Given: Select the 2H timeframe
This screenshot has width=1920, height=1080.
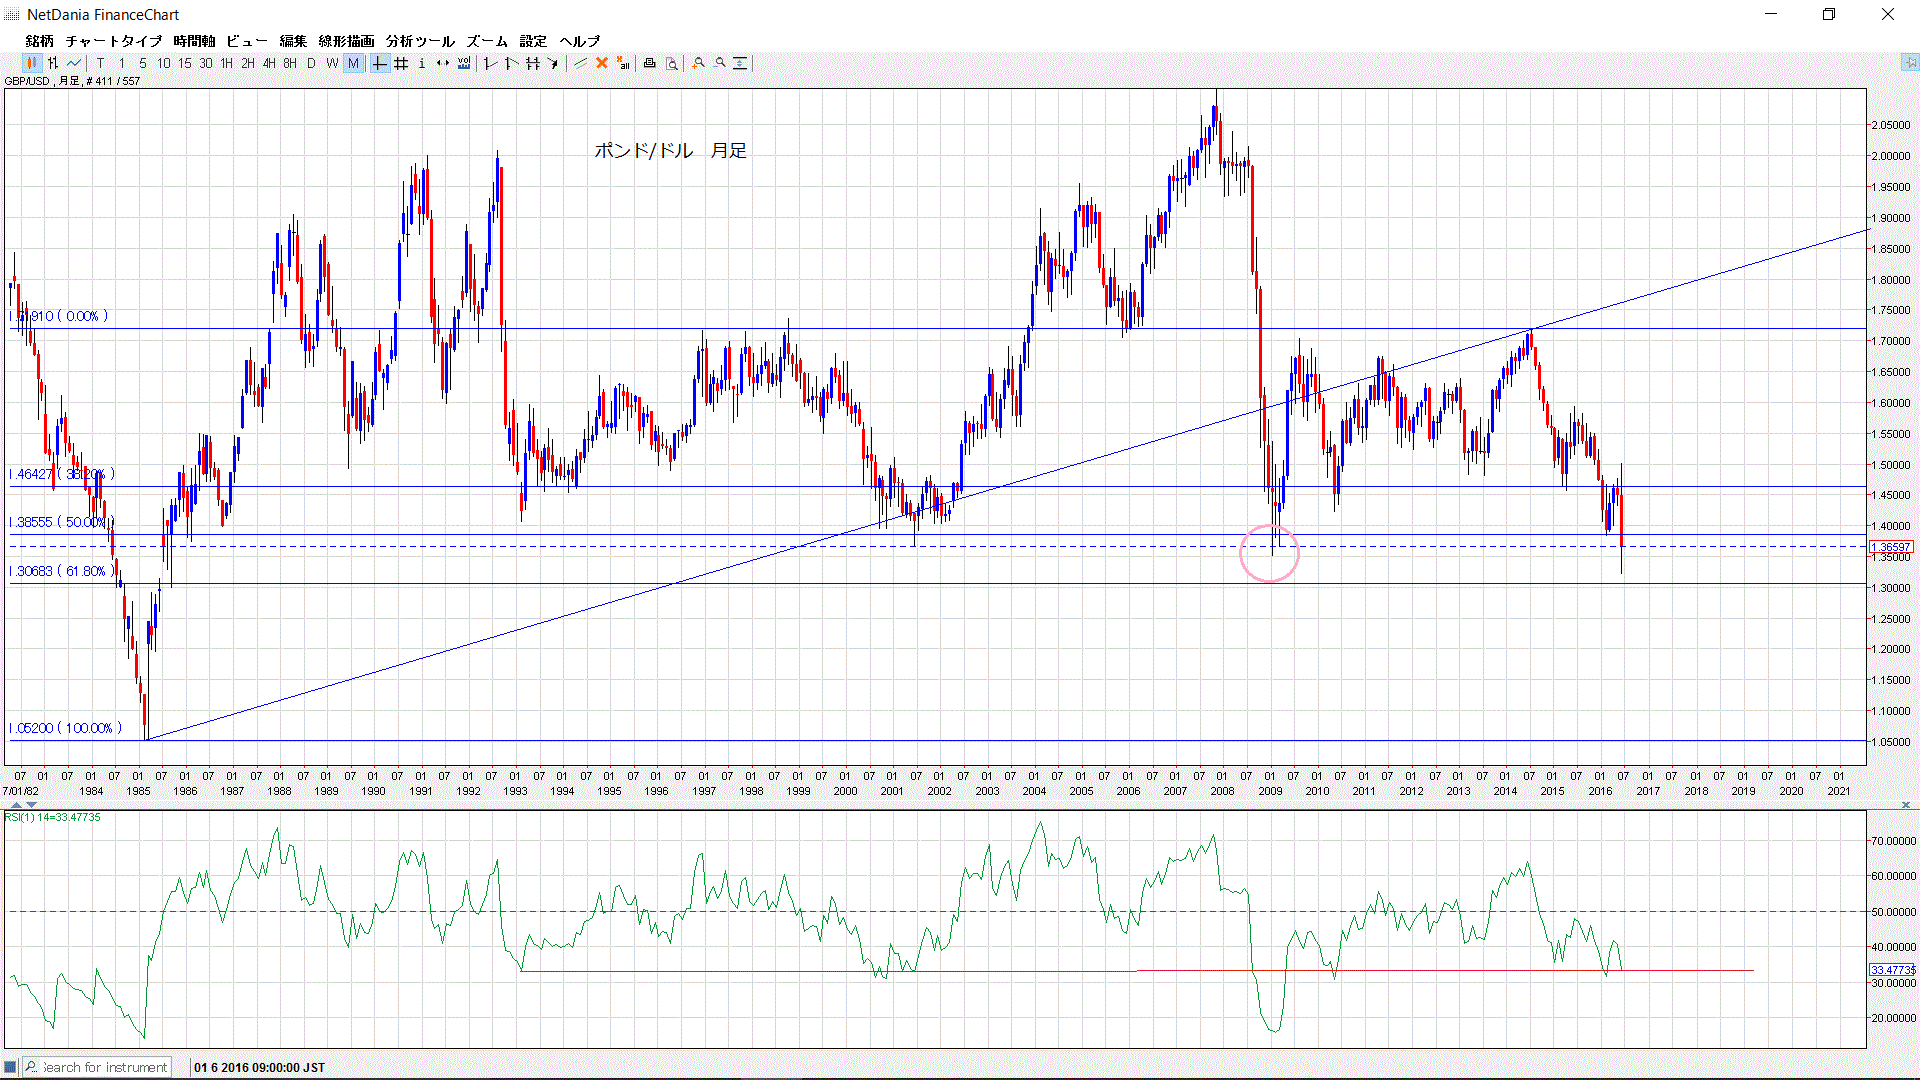Looking at the screenshot, I should [248, 63].
